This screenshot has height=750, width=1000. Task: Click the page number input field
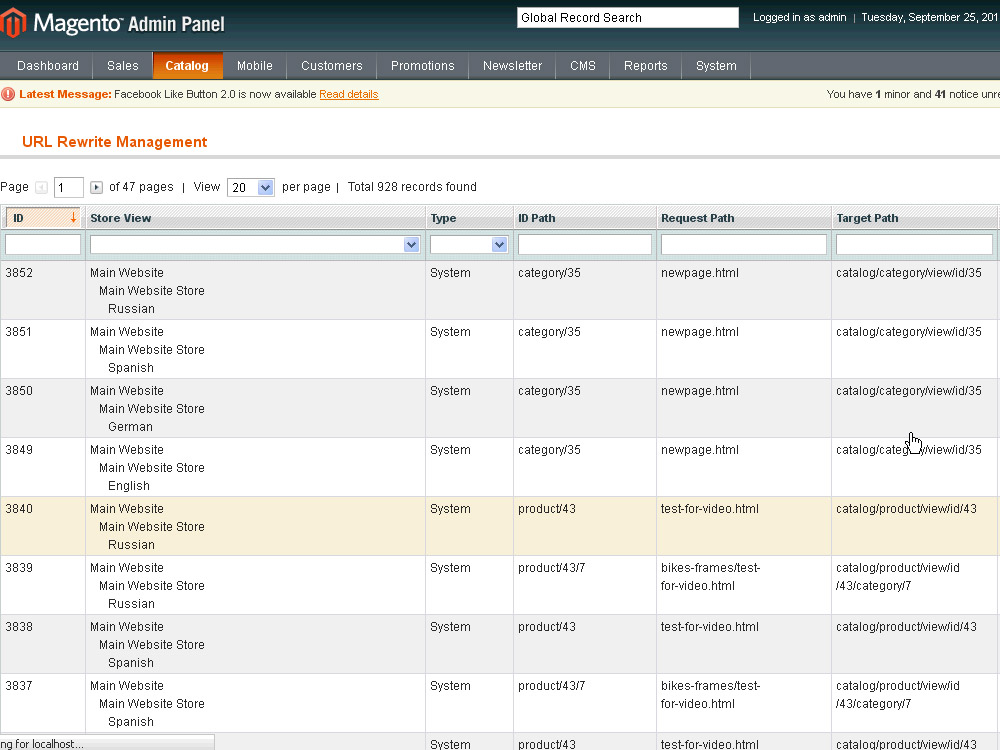click(x=69, y=187)
